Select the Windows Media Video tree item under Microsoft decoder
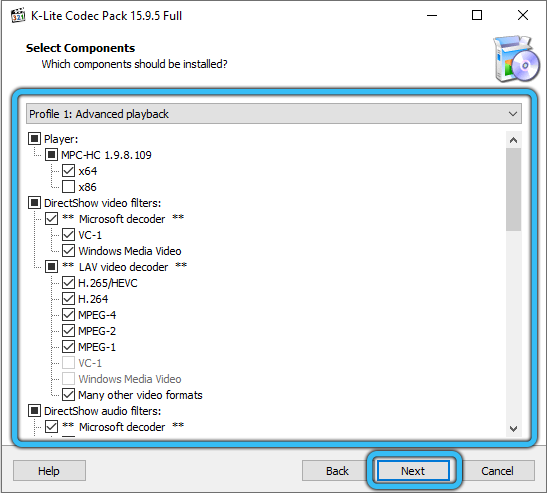This screenshot has height=493, width=547. pyautogui.click(x=130, y=251)
